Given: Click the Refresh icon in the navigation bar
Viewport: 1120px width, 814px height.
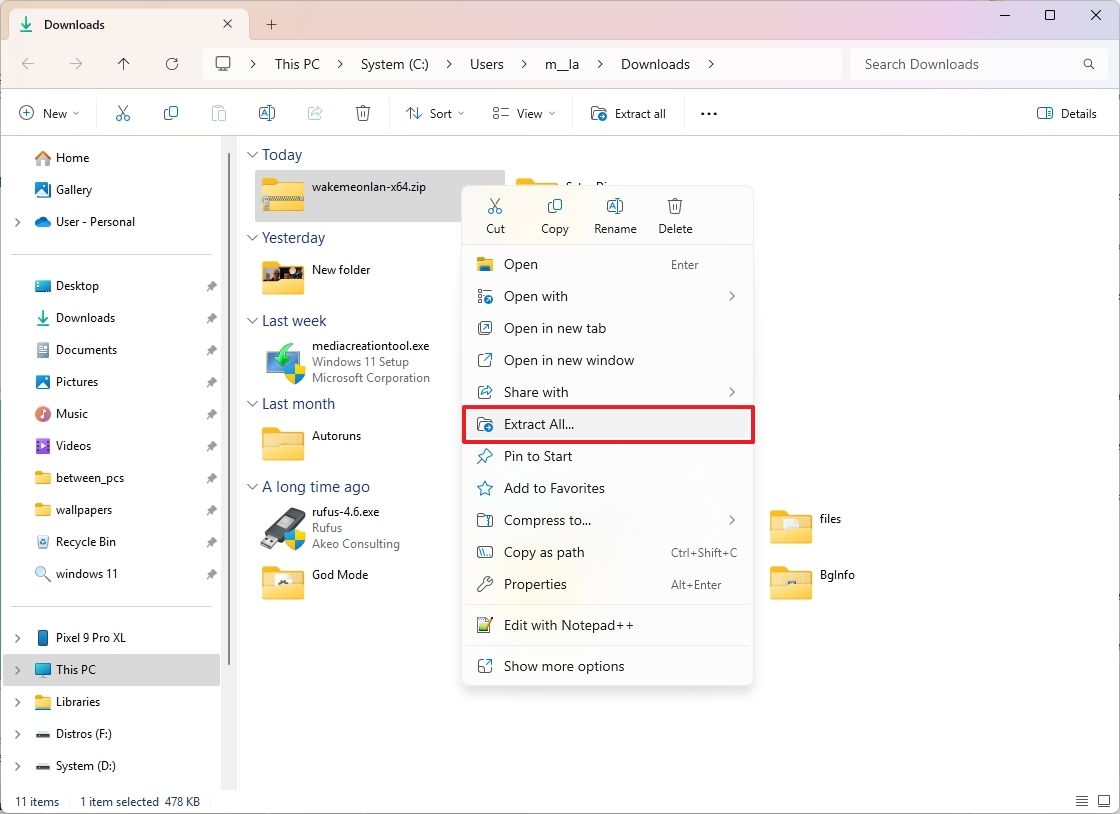Looking at the screenshot, I should [x=171, y=63].
